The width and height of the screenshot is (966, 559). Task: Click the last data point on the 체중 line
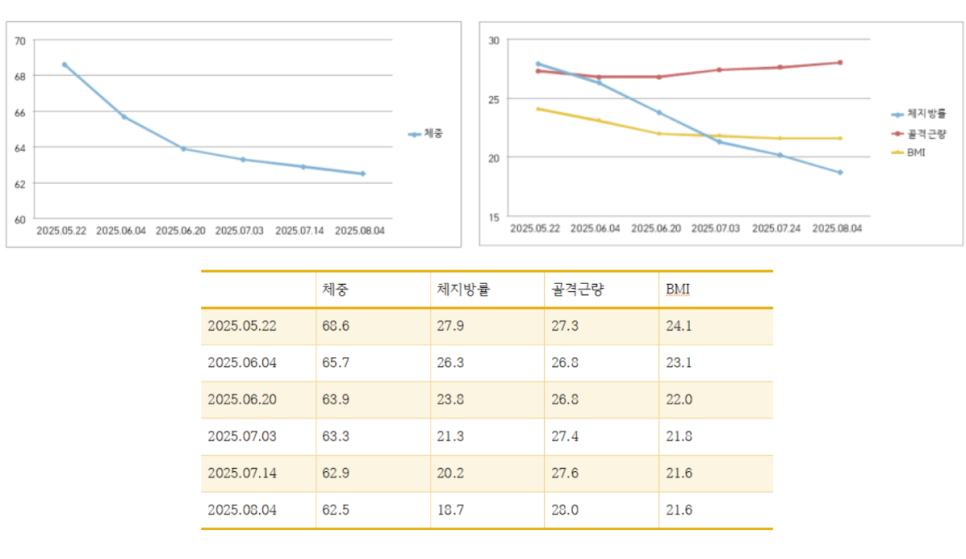[363, 174]
